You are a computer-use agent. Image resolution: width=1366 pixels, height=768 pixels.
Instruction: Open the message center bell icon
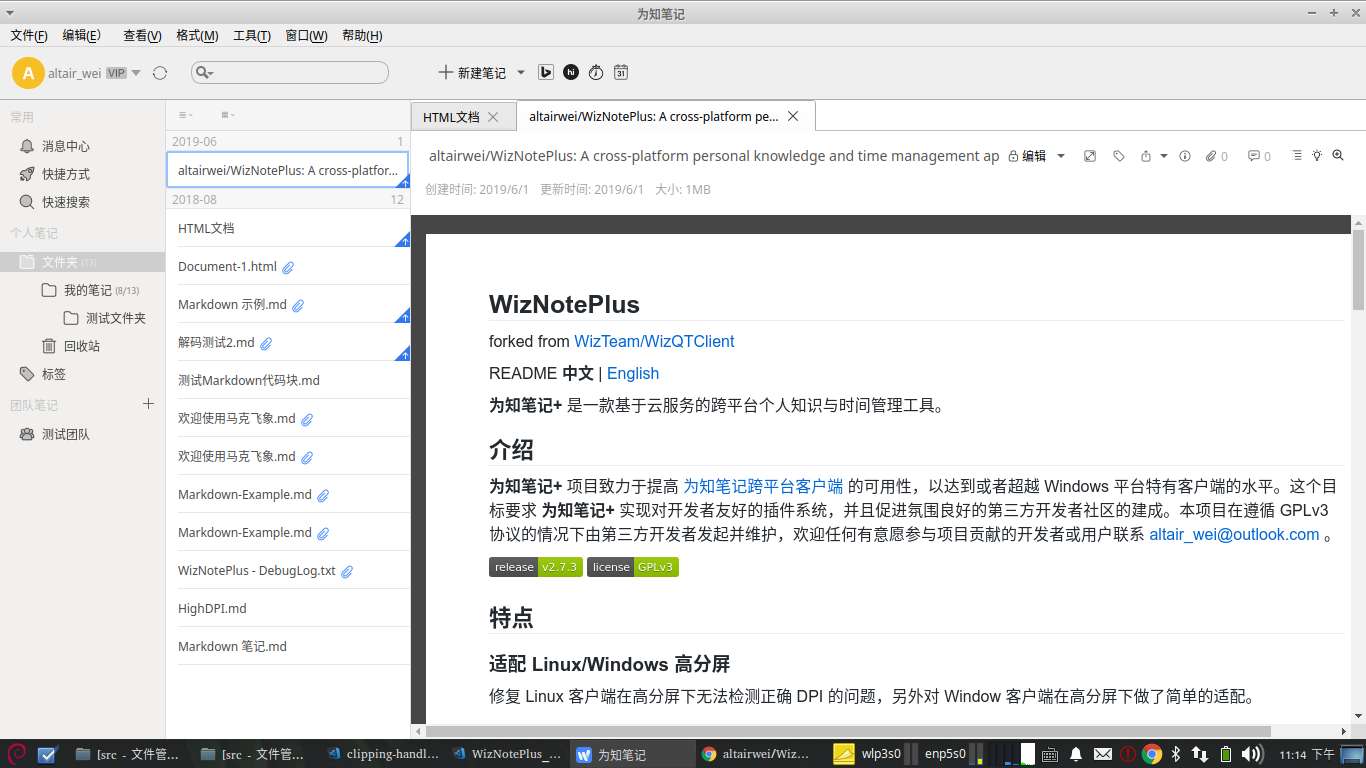[x=29, y=146]
